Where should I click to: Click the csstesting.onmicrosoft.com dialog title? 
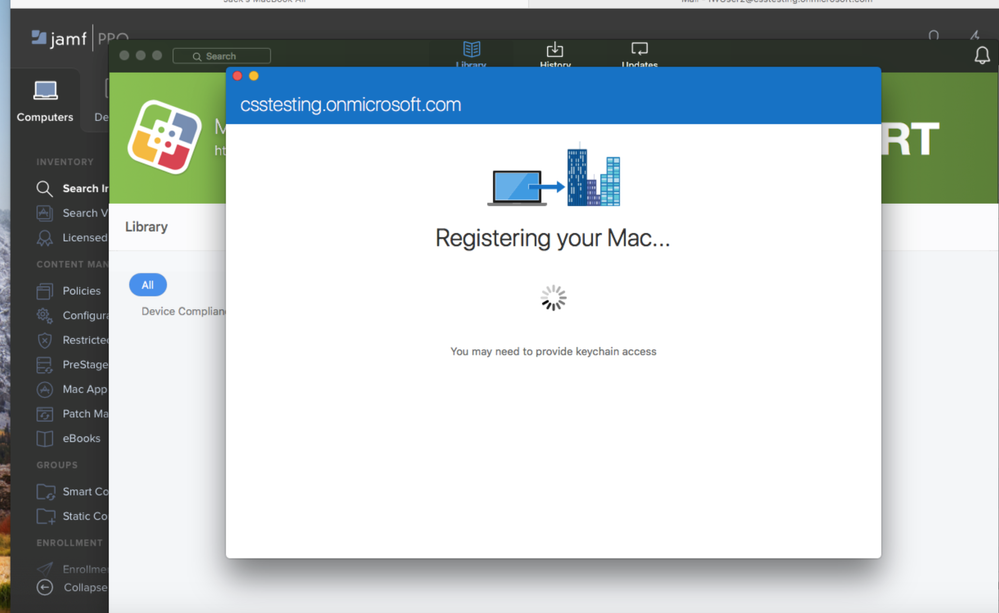point(350,105)
